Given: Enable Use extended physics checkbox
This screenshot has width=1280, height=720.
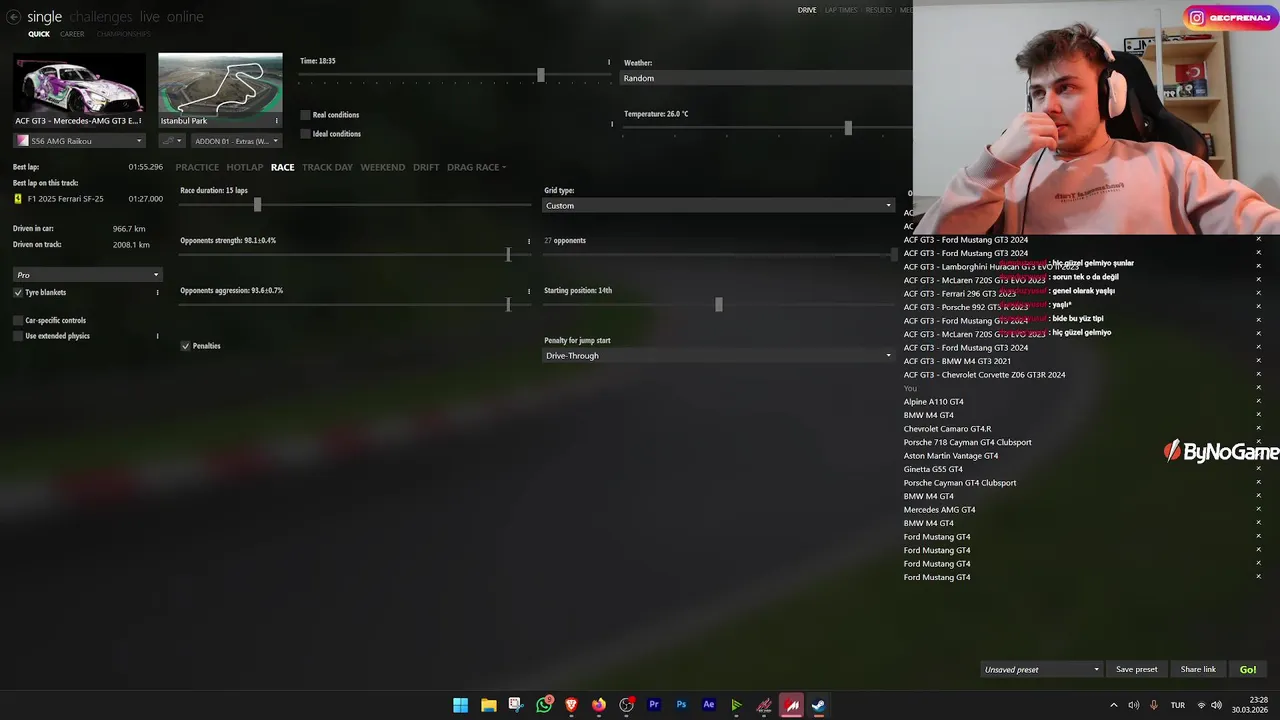Looking at the screenshot, I should (18, 336).
